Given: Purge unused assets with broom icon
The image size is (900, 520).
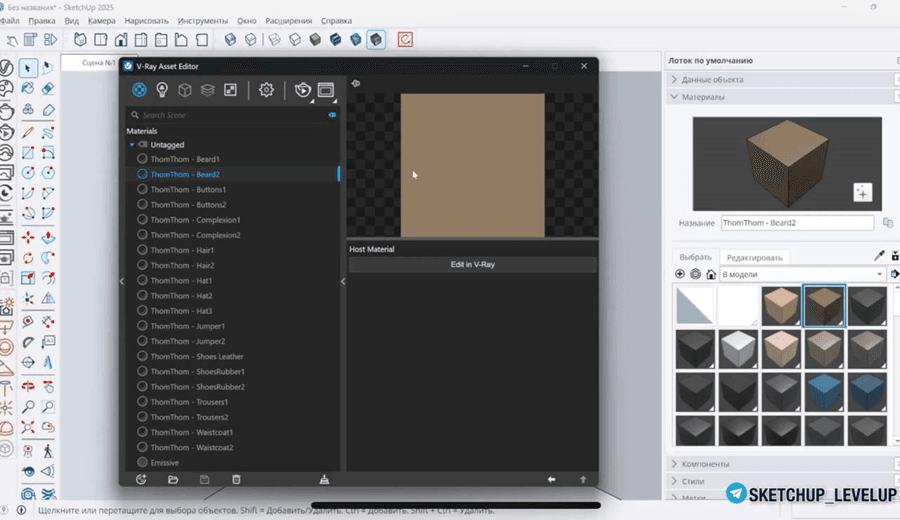Looking at the screenshot, I should pos(324,479).
